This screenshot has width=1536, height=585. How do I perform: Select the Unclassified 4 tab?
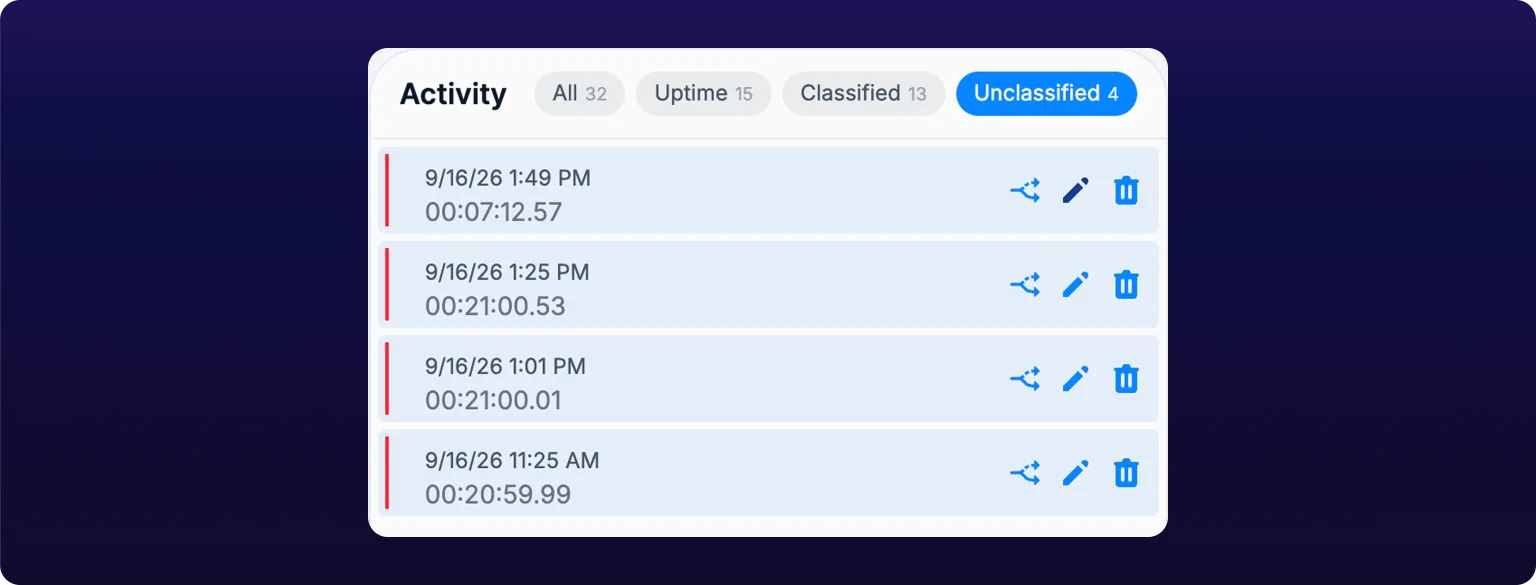[1046, 94]
